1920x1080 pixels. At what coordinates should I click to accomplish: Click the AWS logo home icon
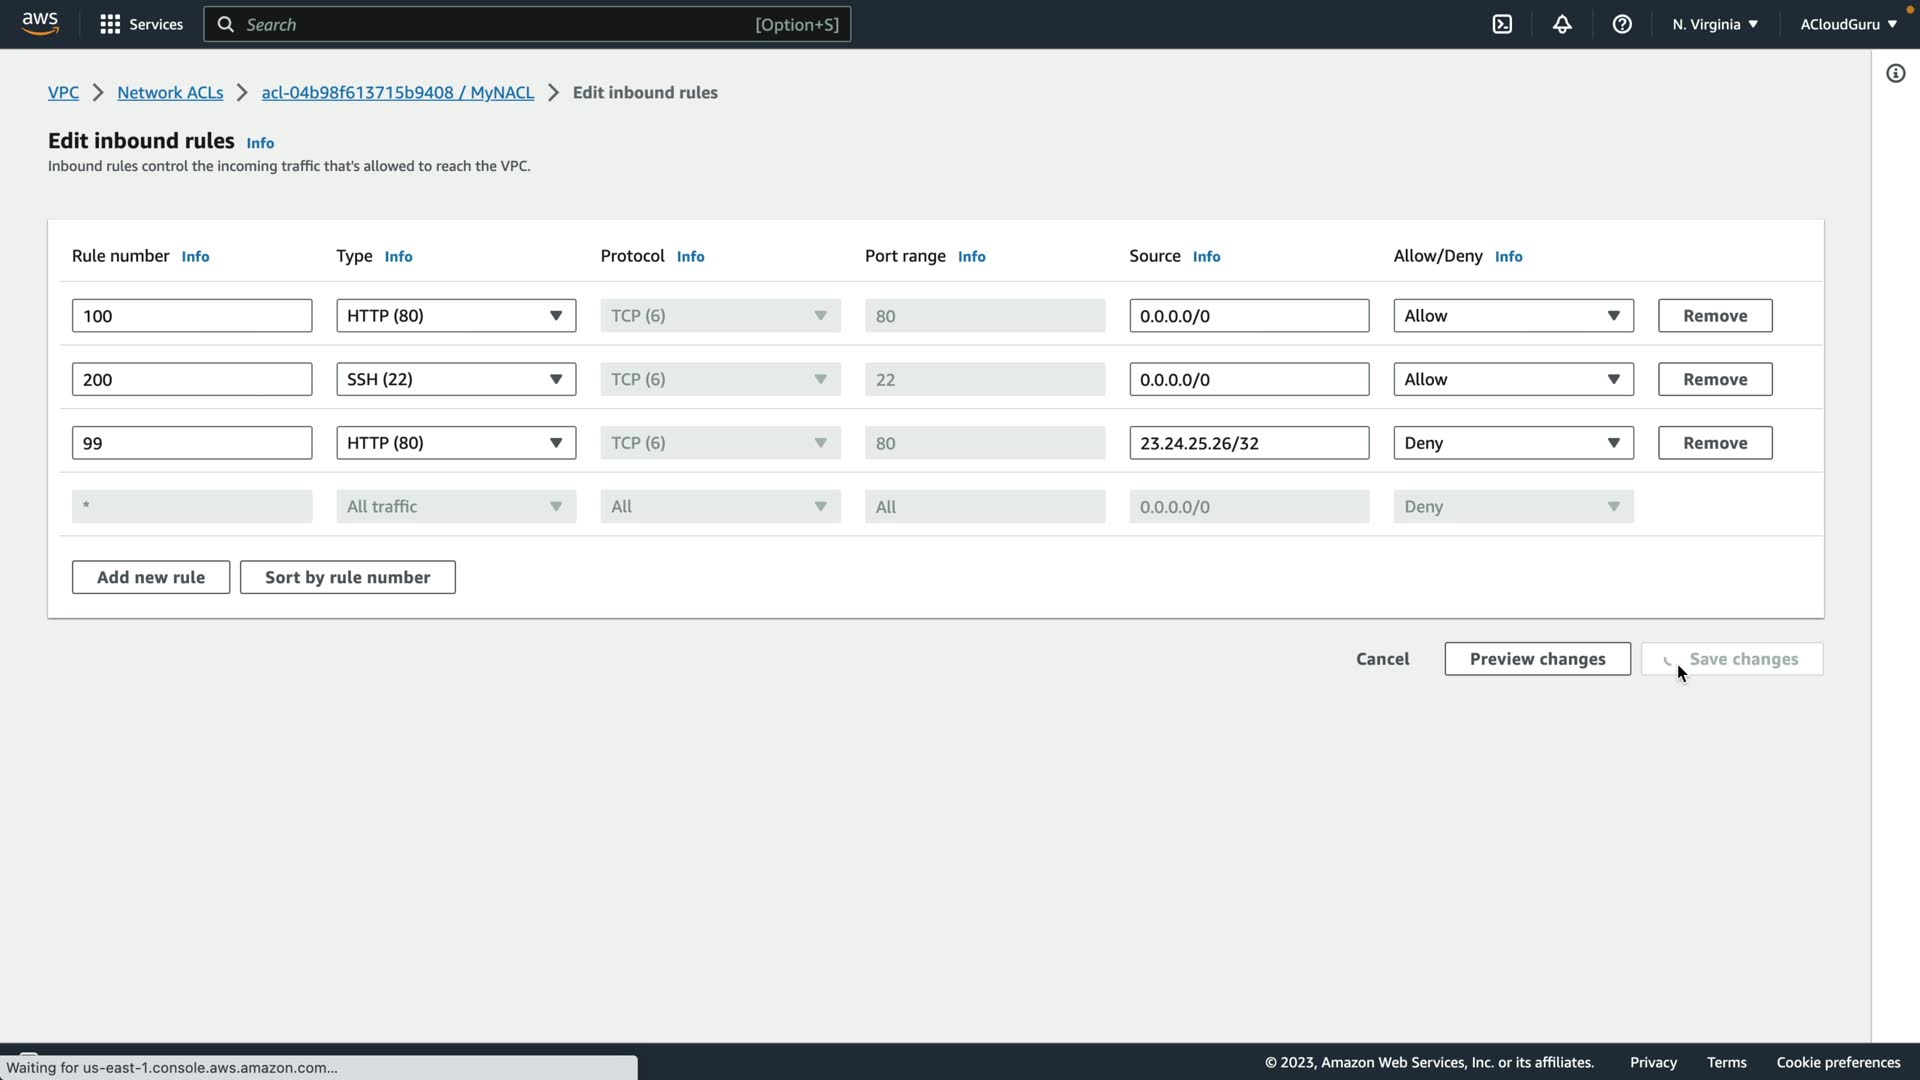(40, 24)
